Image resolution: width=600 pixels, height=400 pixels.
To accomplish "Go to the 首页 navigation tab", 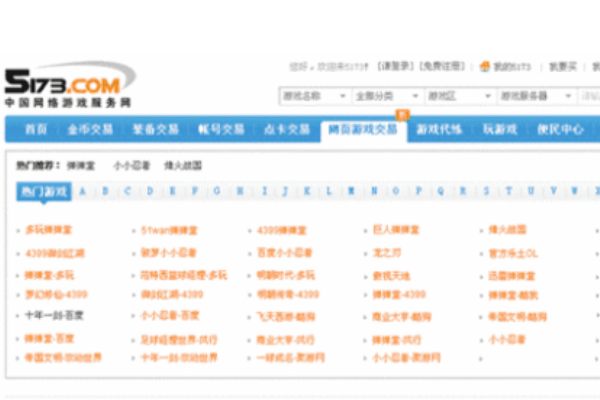I will pos(36,129).
